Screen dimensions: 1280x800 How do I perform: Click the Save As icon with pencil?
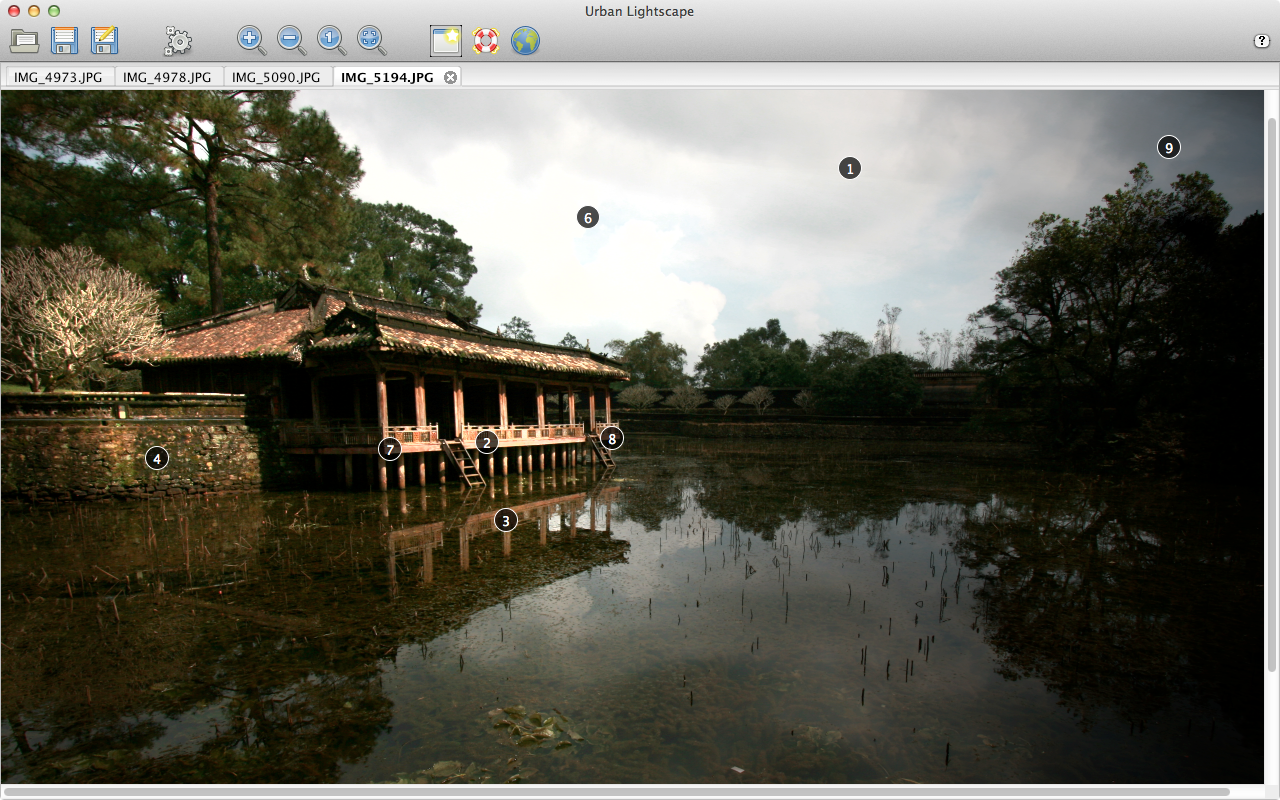105,41
